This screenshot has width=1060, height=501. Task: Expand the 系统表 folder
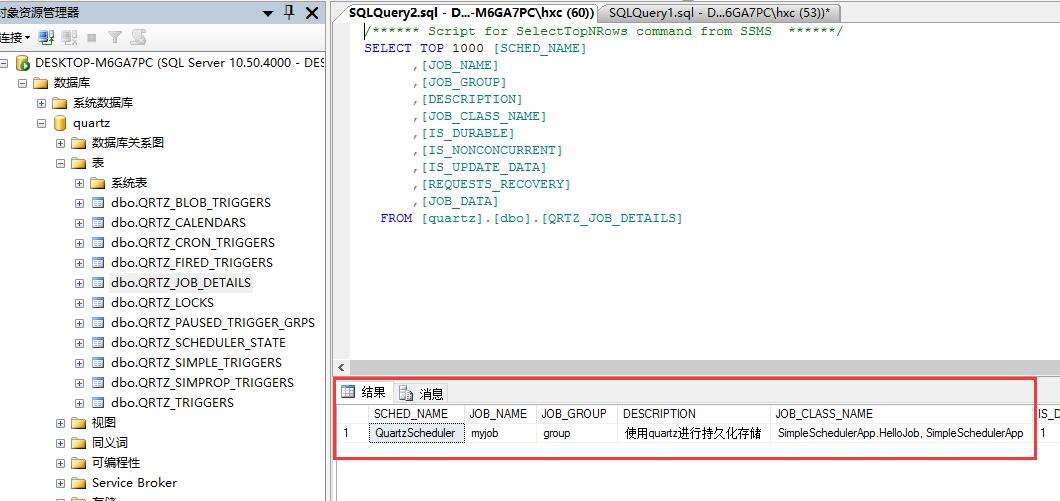tap(80, 183)
